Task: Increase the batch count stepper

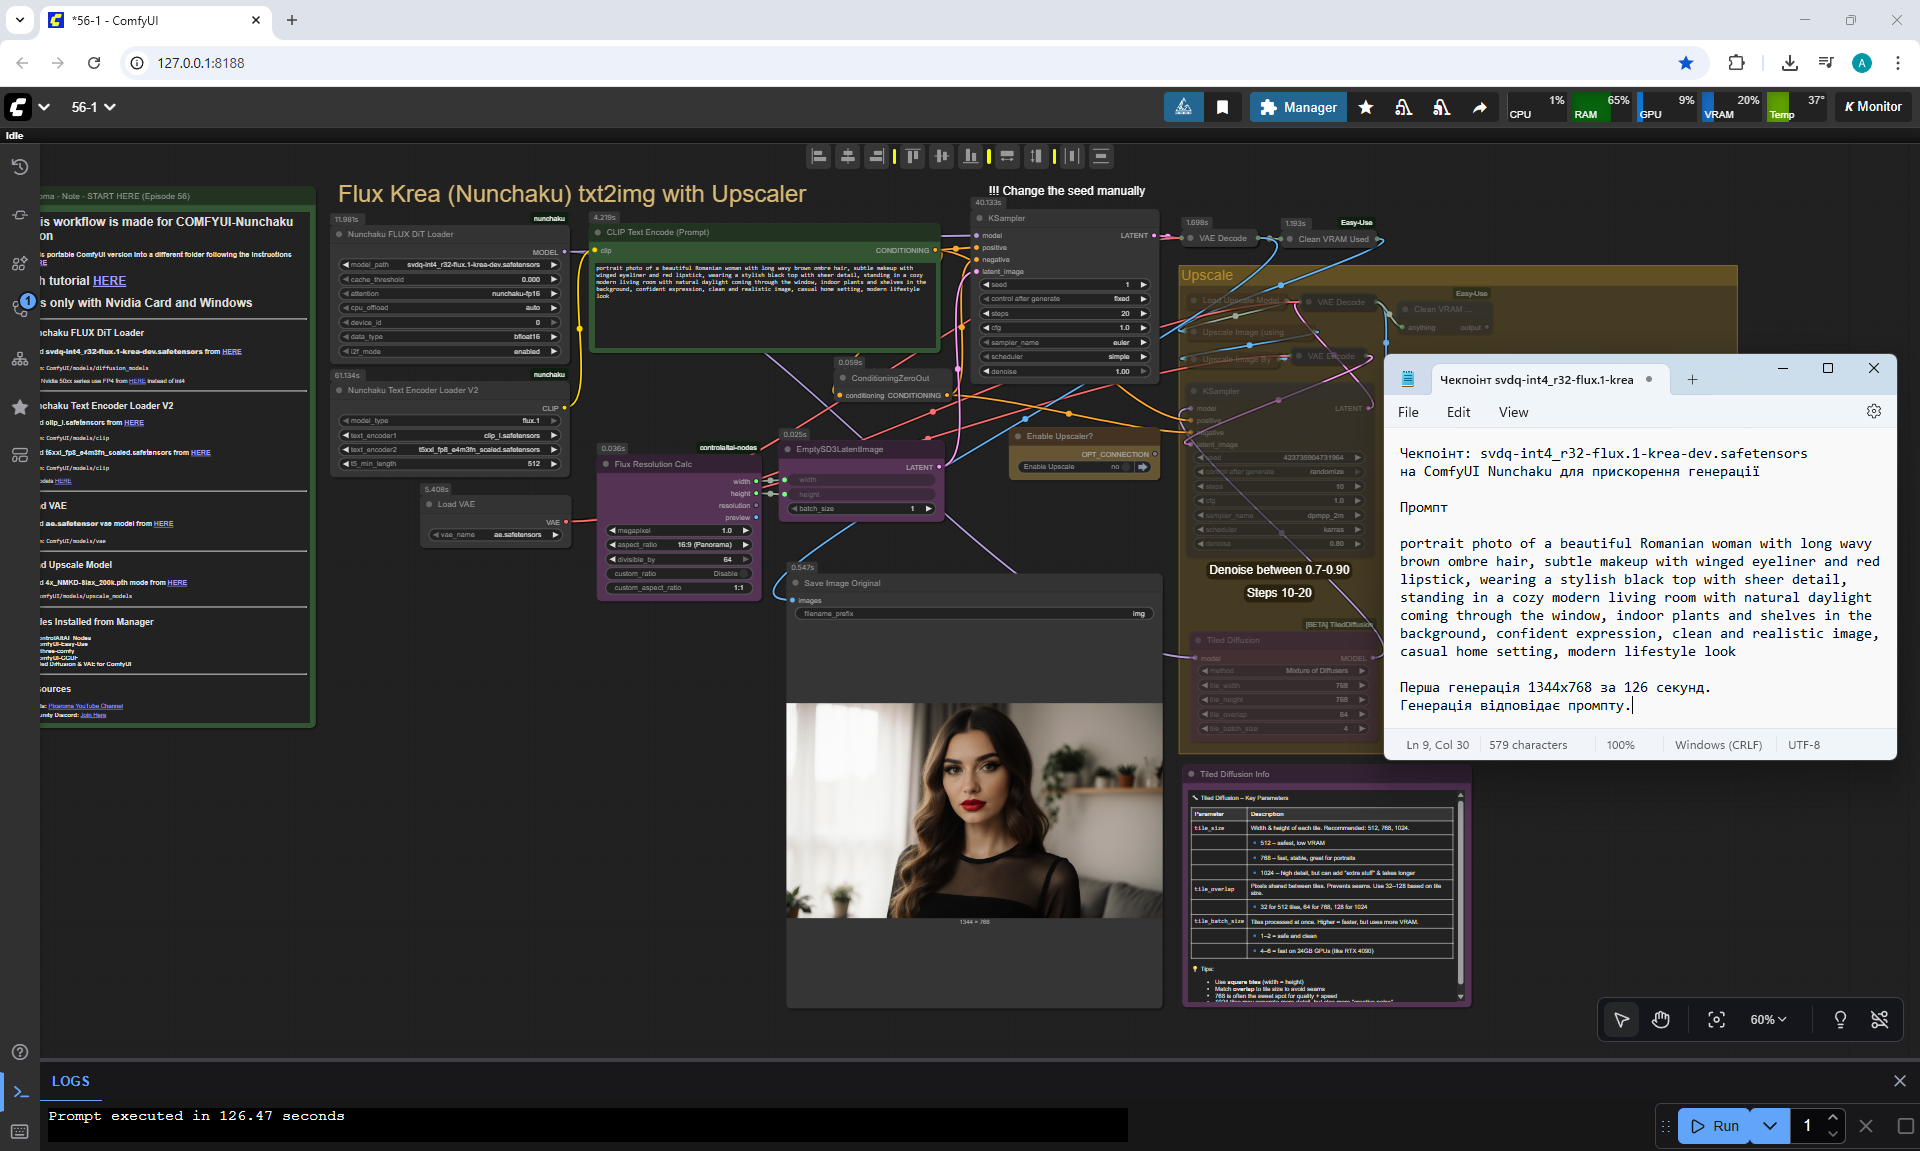Action: point(1833,1118)
